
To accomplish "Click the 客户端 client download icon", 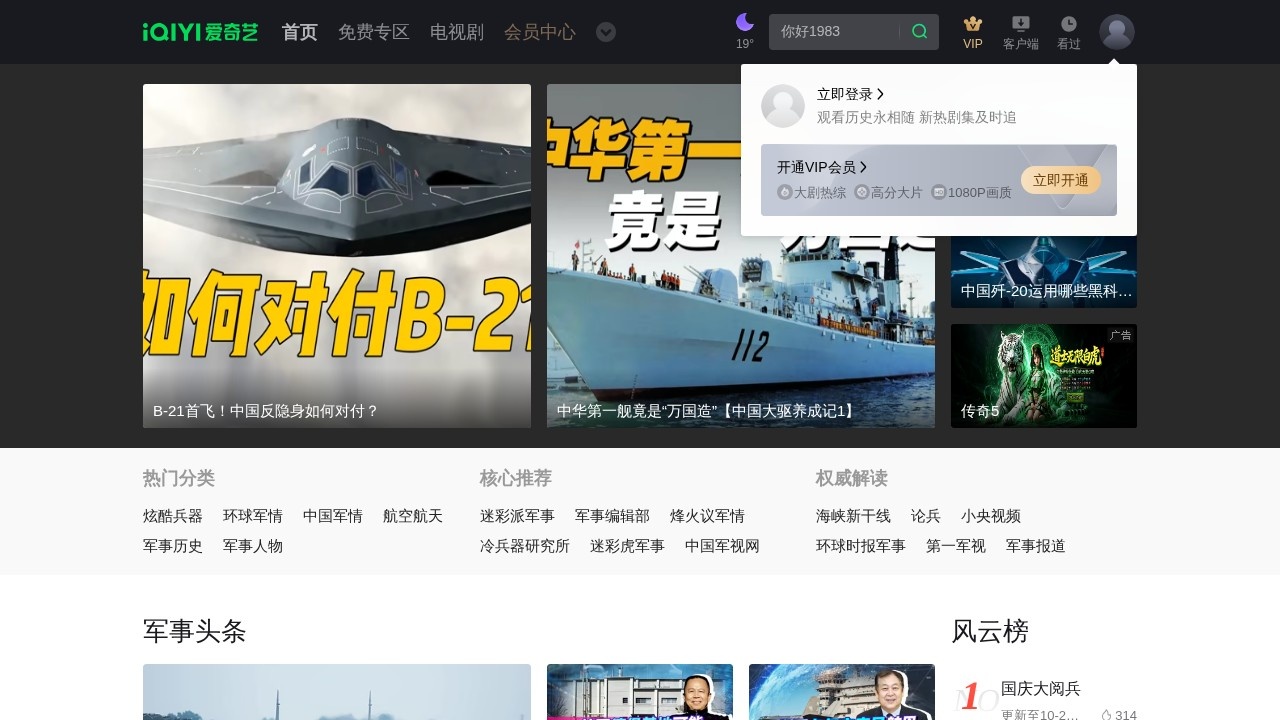I will (1020, 25).
